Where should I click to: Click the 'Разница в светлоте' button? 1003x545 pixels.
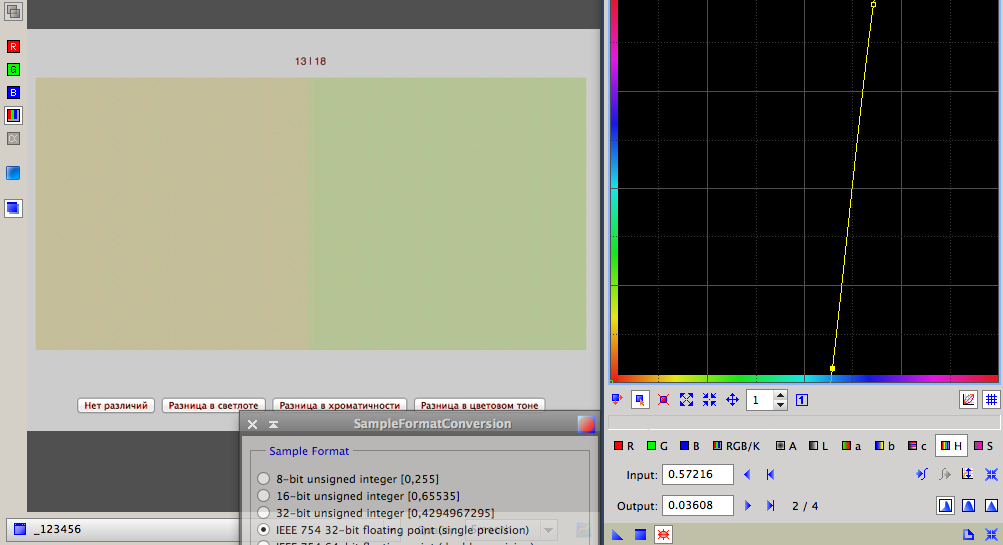[213, 406]
